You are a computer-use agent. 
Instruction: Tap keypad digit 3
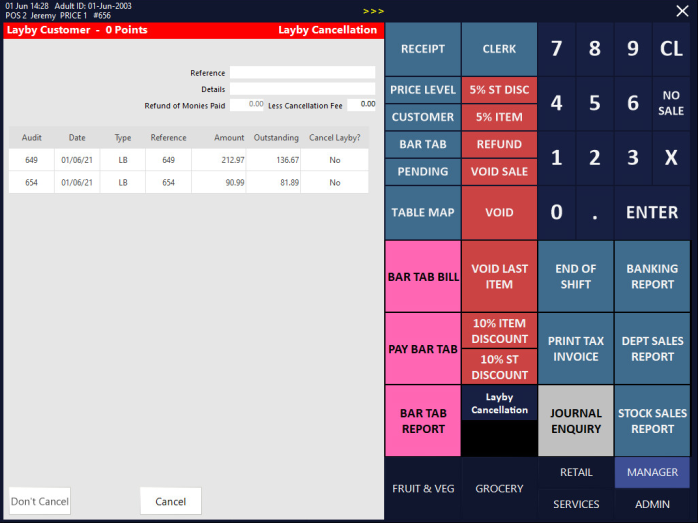(633, 158)
